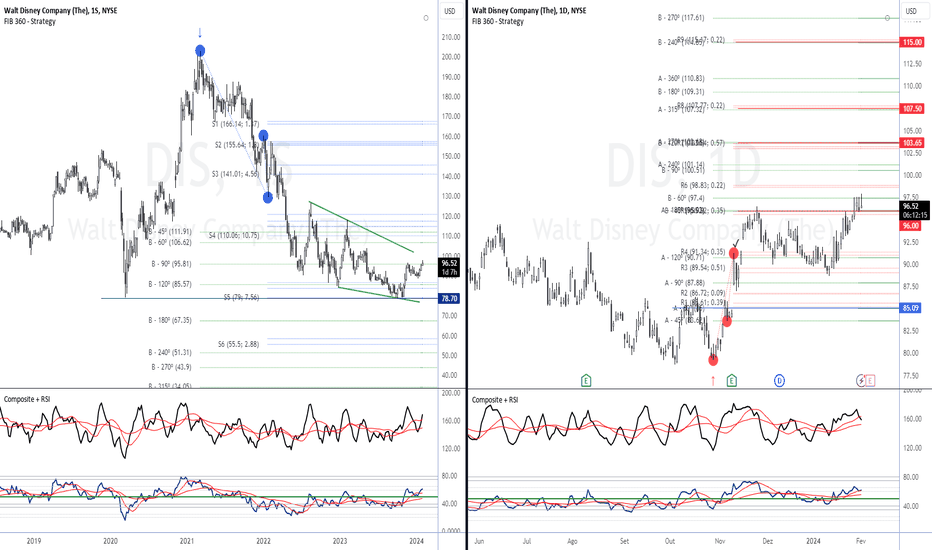Click the blue down arrow above 2021 peak
Image resolution: width=932 pixels, height=550 pixels.
tap(200, 32)
